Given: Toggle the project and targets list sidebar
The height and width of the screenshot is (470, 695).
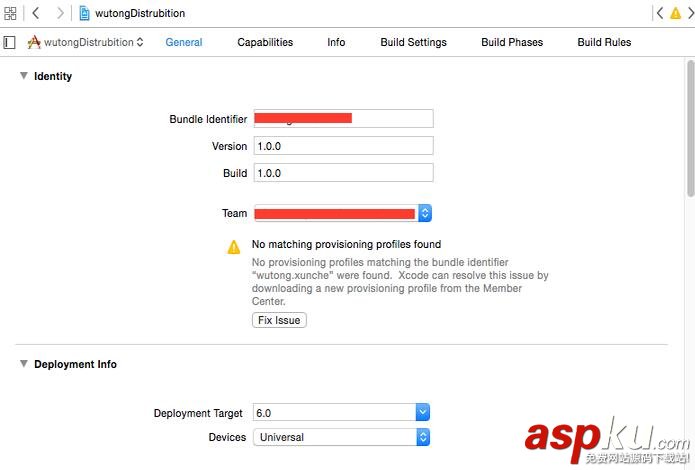Looking at the screenshot, I should pos(9,43).
